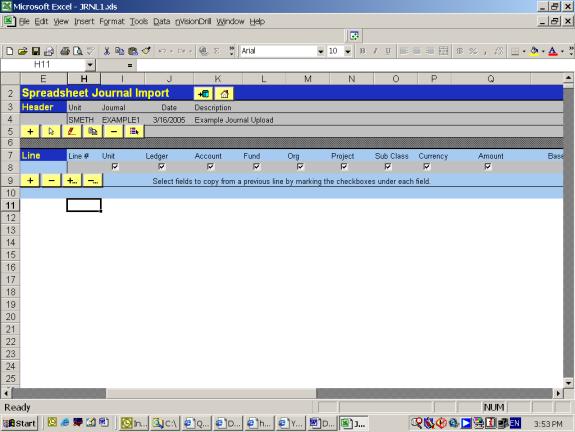Click the edit header pencil icon
Image resolution: width=575 pixels, height=432 pixels.
(72, 131)
